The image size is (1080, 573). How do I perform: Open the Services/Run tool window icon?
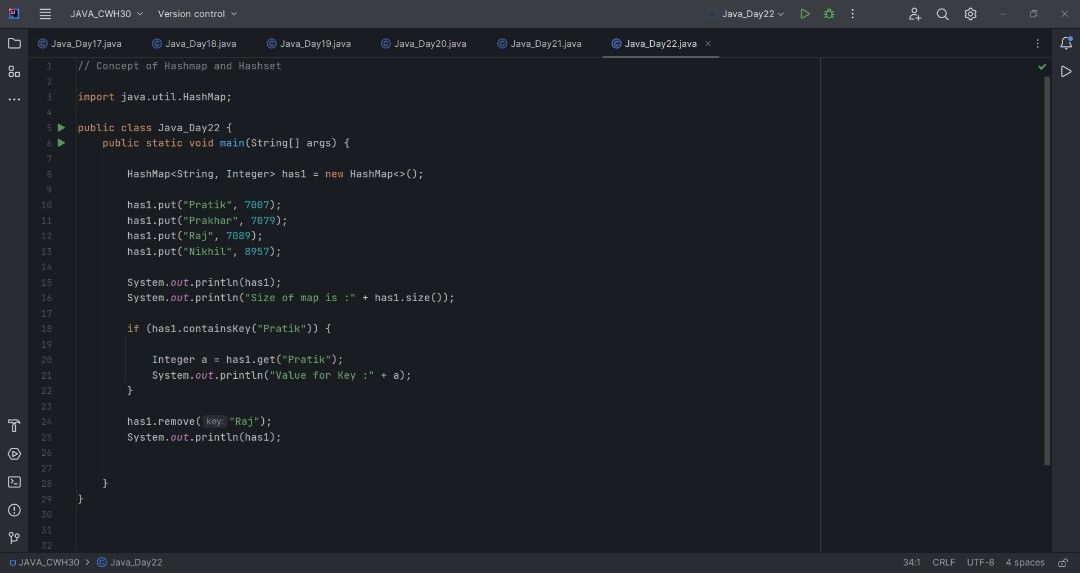(14, 454)
